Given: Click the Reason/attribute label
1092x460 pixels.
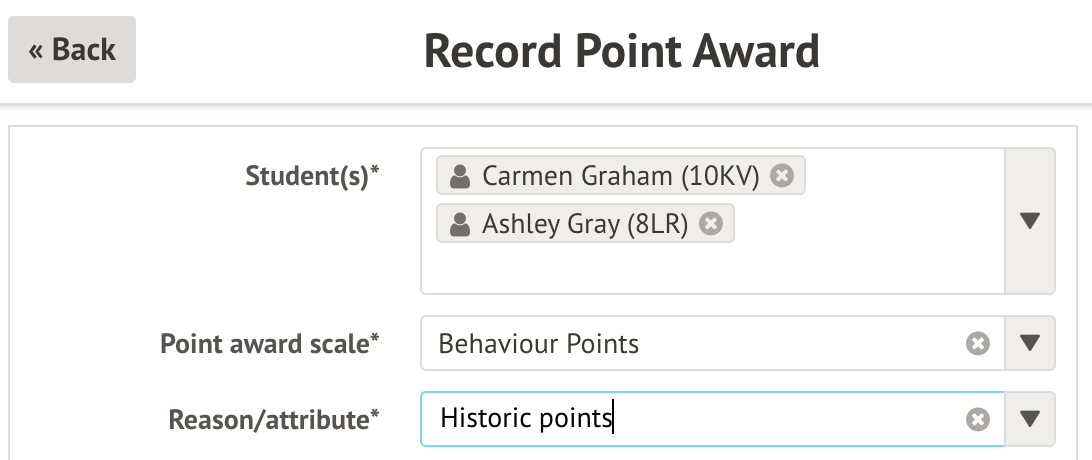Looking at the screenshot, I should tap(273, 420).
